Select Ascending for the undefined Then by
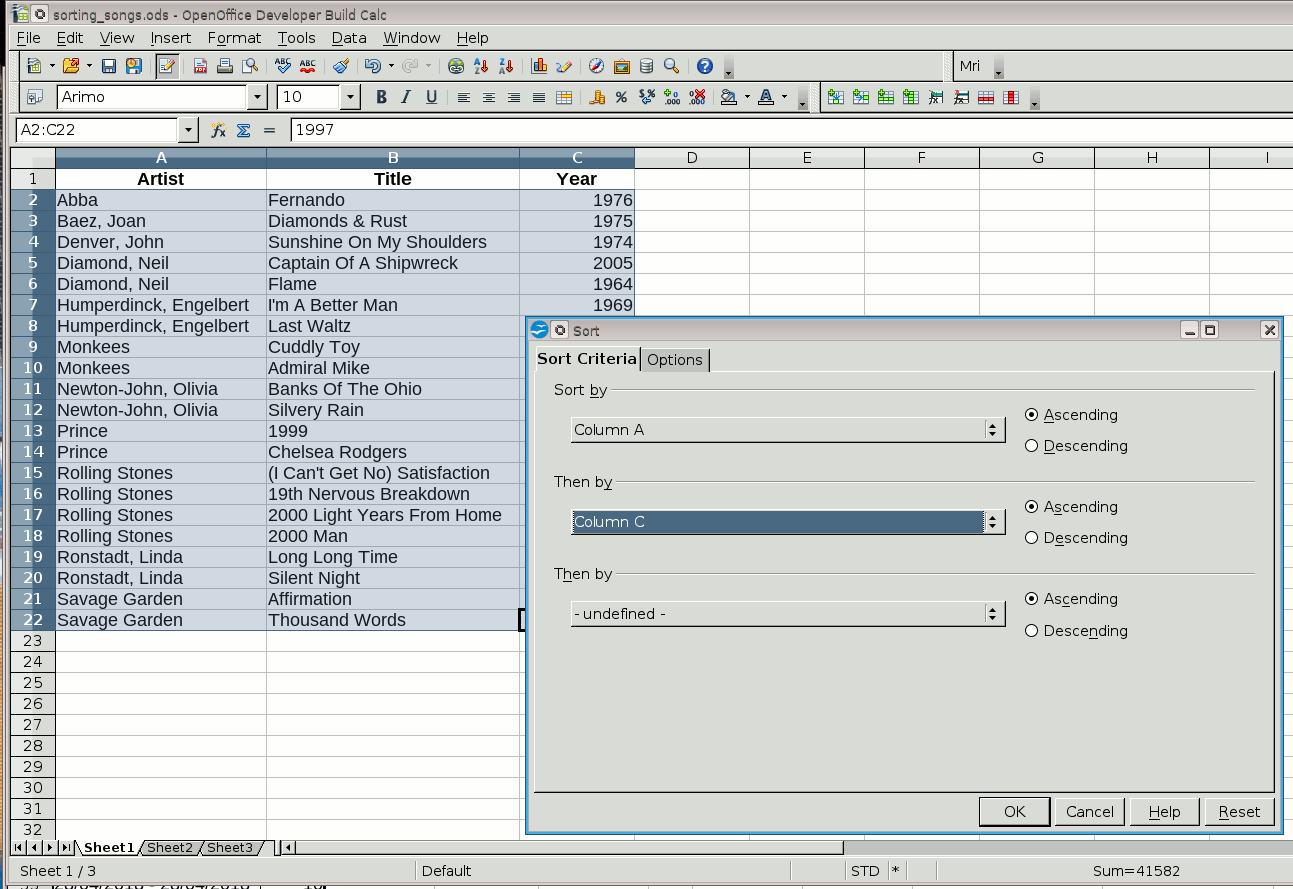Image resolution: width=1293 pixels, height=889 pixels. (1032, 599)
